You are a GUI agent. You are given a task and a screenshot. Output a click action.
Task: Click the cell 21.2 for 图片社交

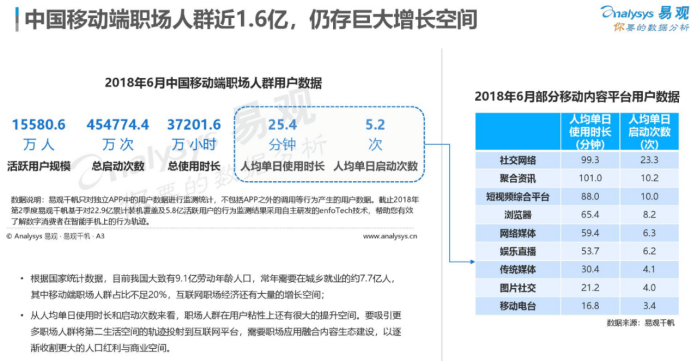coord(590,287)
